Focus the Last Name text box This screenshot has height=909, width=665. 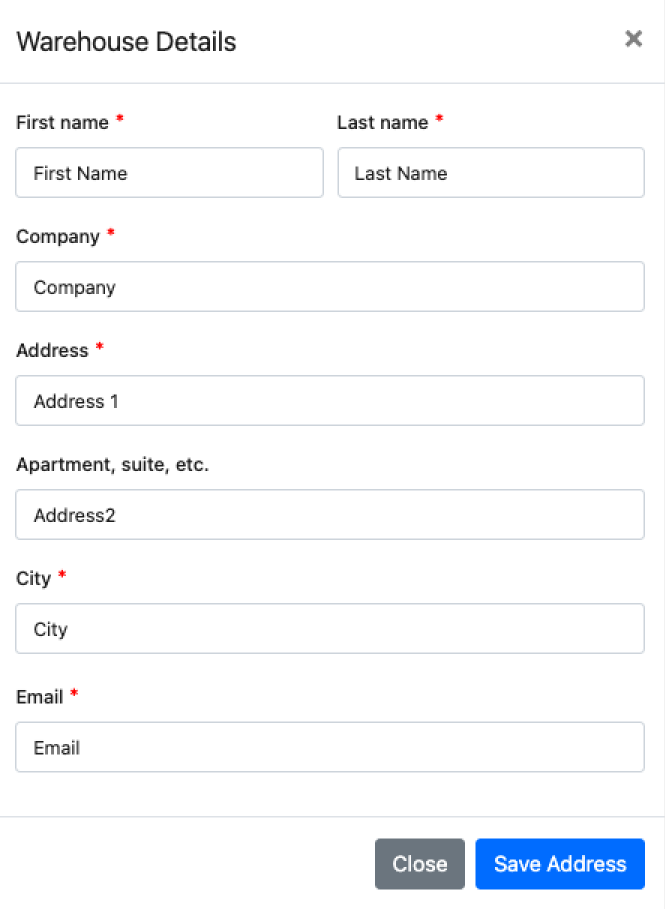coord(491,173)
